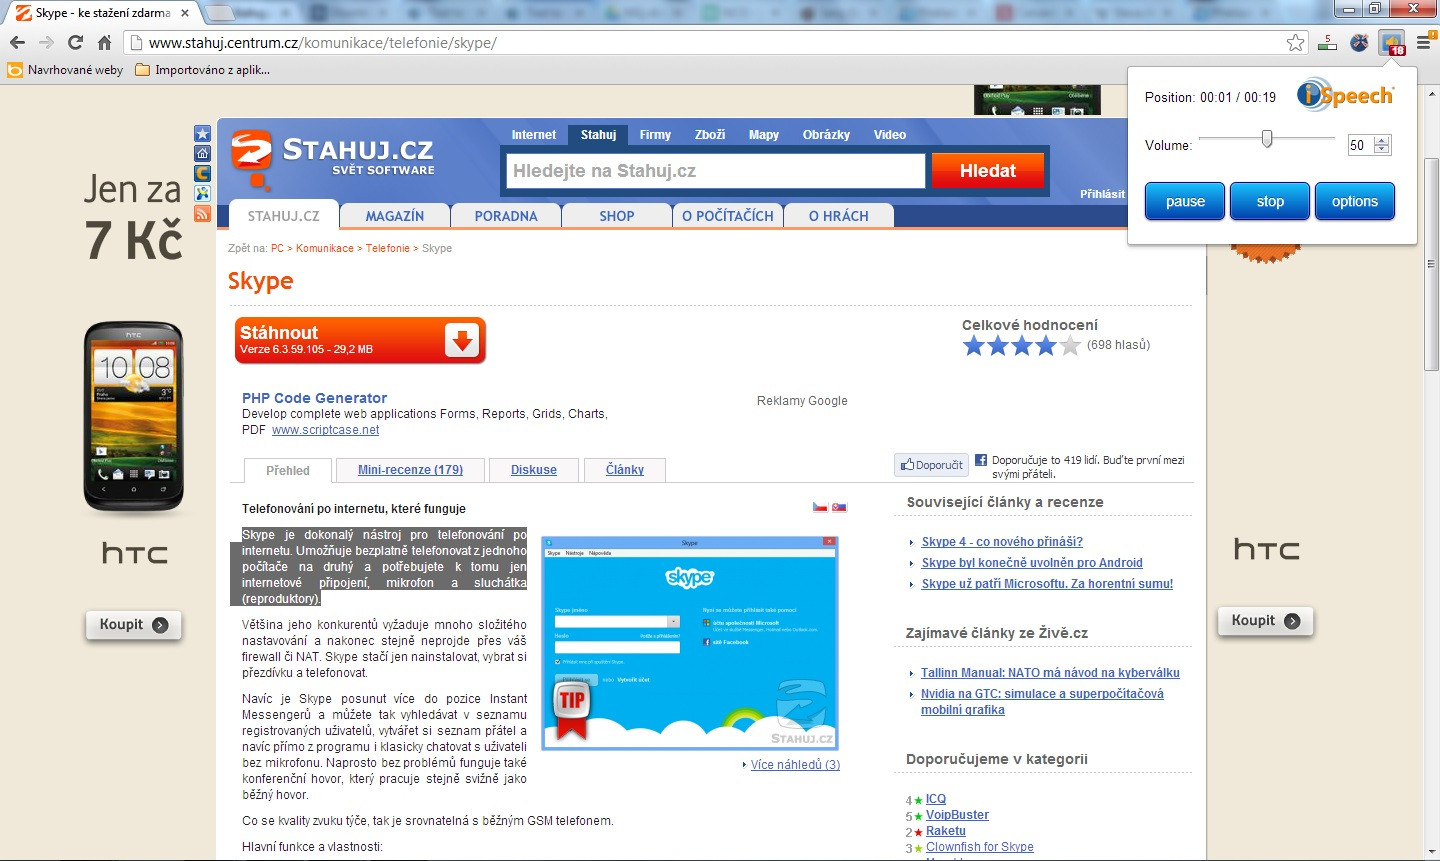Open the Chrome menu hamburger icon
1440x861 pixels.
(1423, 42)
